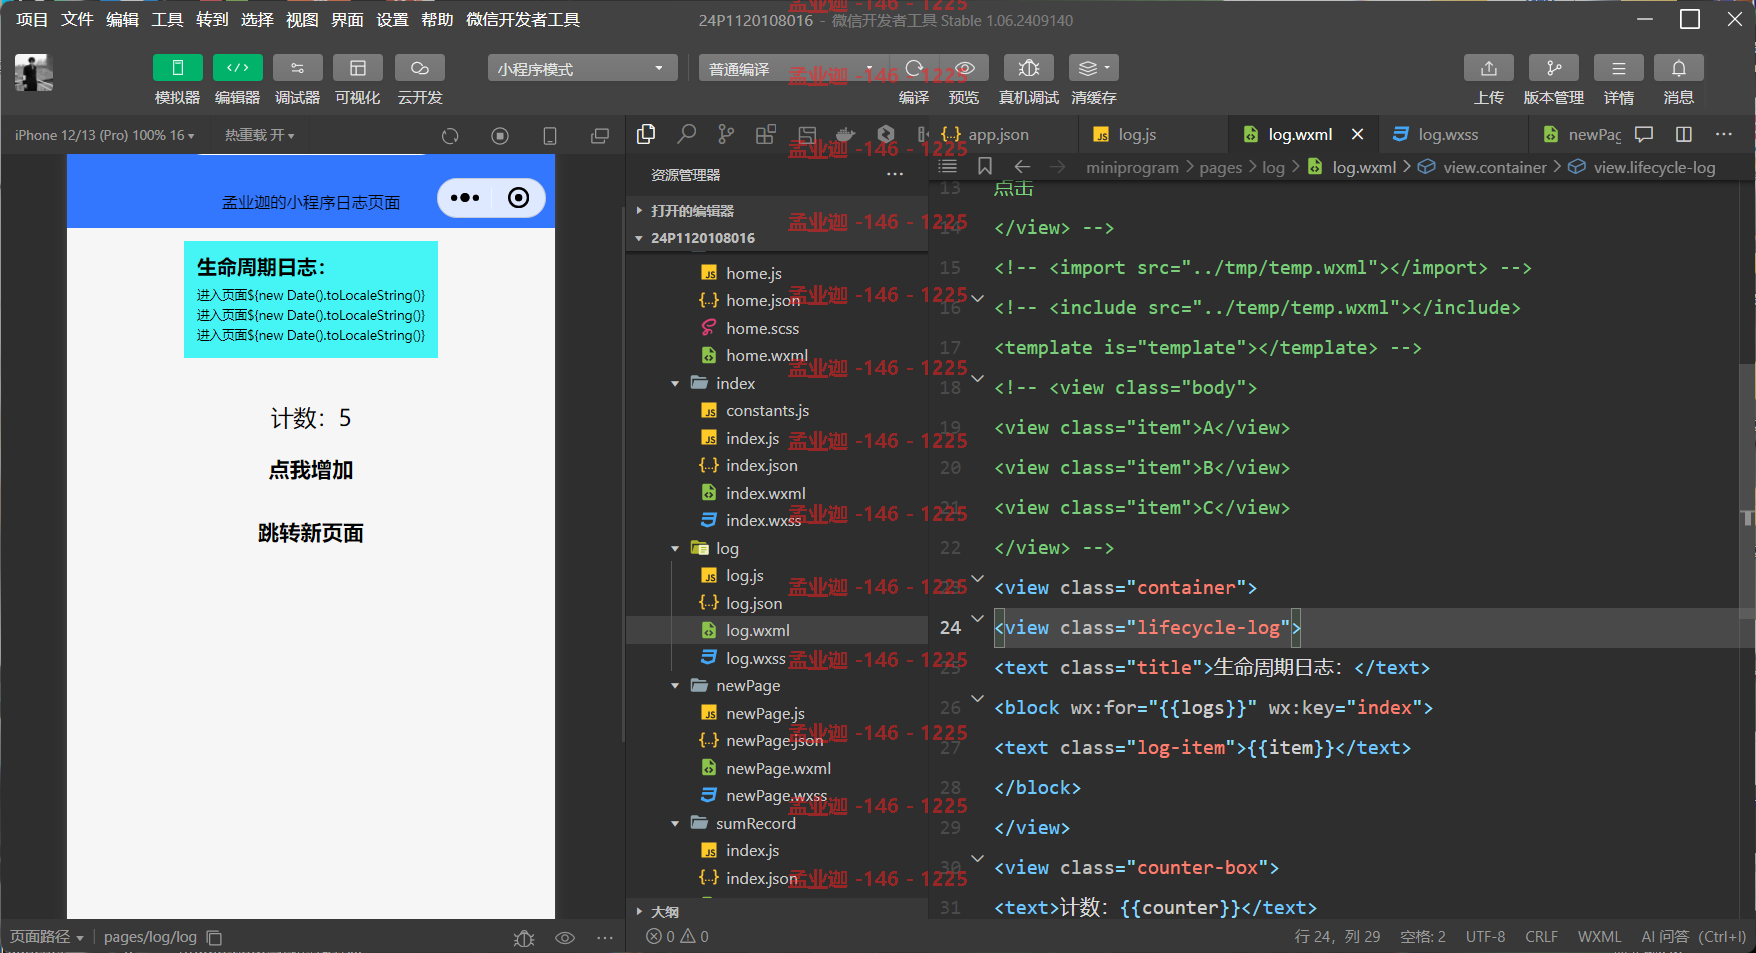Open the cloud development button
The height and width of the screenshot is (953, 1756).
(x=419, y=68)
